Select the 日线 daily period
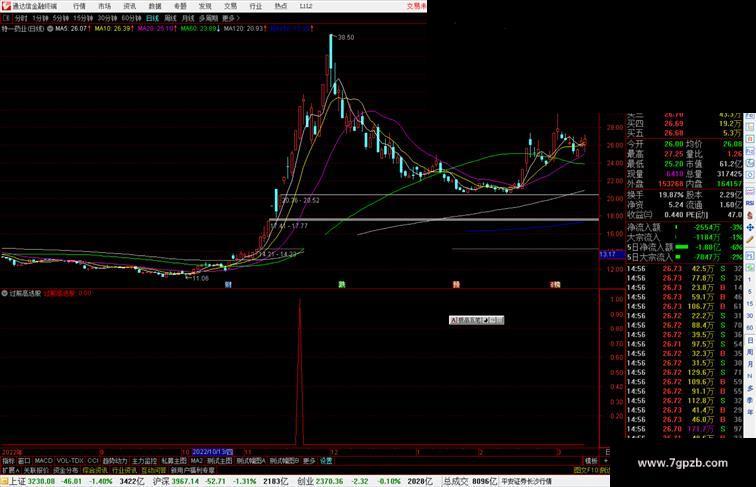Image resolution: width=756 pixels, height=487 pixels. click(x=152, y=18)
